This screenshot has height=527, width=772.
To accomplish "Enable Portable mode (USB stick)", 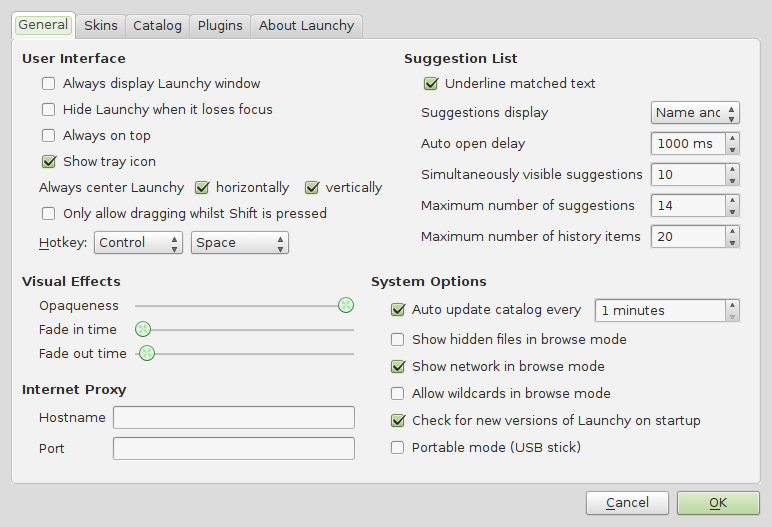I will pyautogui.click(x=397, y=447).
